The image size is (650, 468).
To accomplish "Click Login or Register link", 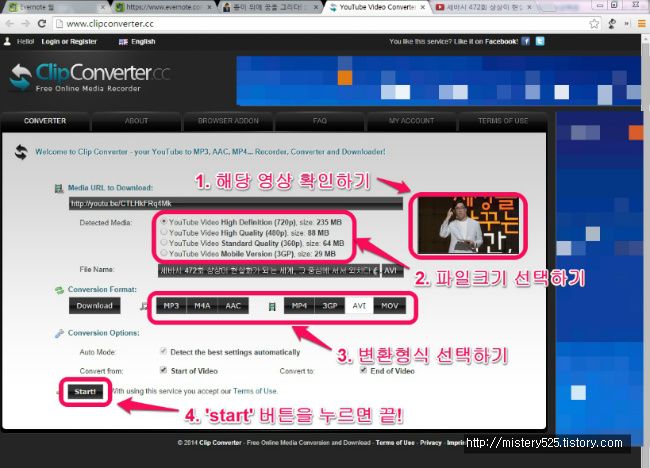I will point(69,41).
